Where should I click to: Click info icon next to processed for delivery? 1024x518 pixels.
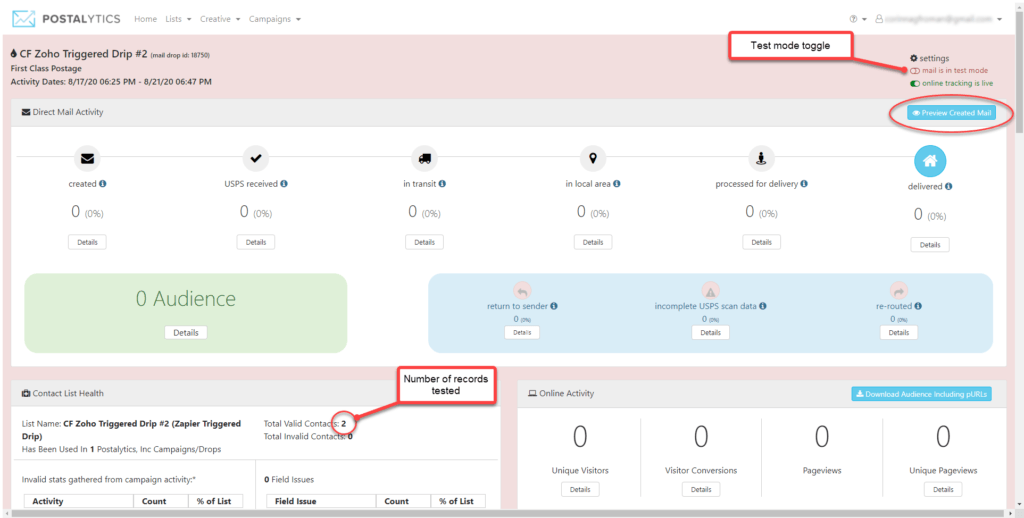[x=804, y=184]
